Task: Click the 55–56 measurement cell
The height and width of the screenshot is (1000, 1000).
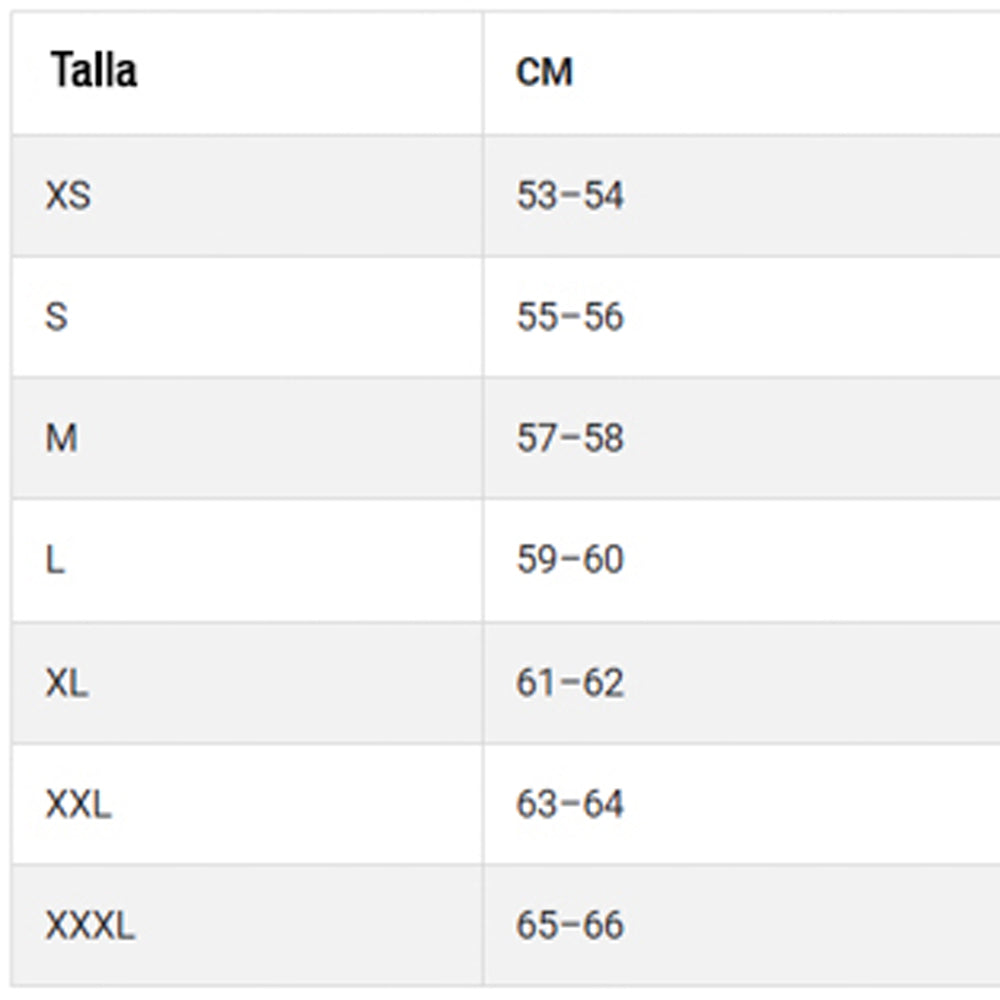Action: tap(570, 317)
